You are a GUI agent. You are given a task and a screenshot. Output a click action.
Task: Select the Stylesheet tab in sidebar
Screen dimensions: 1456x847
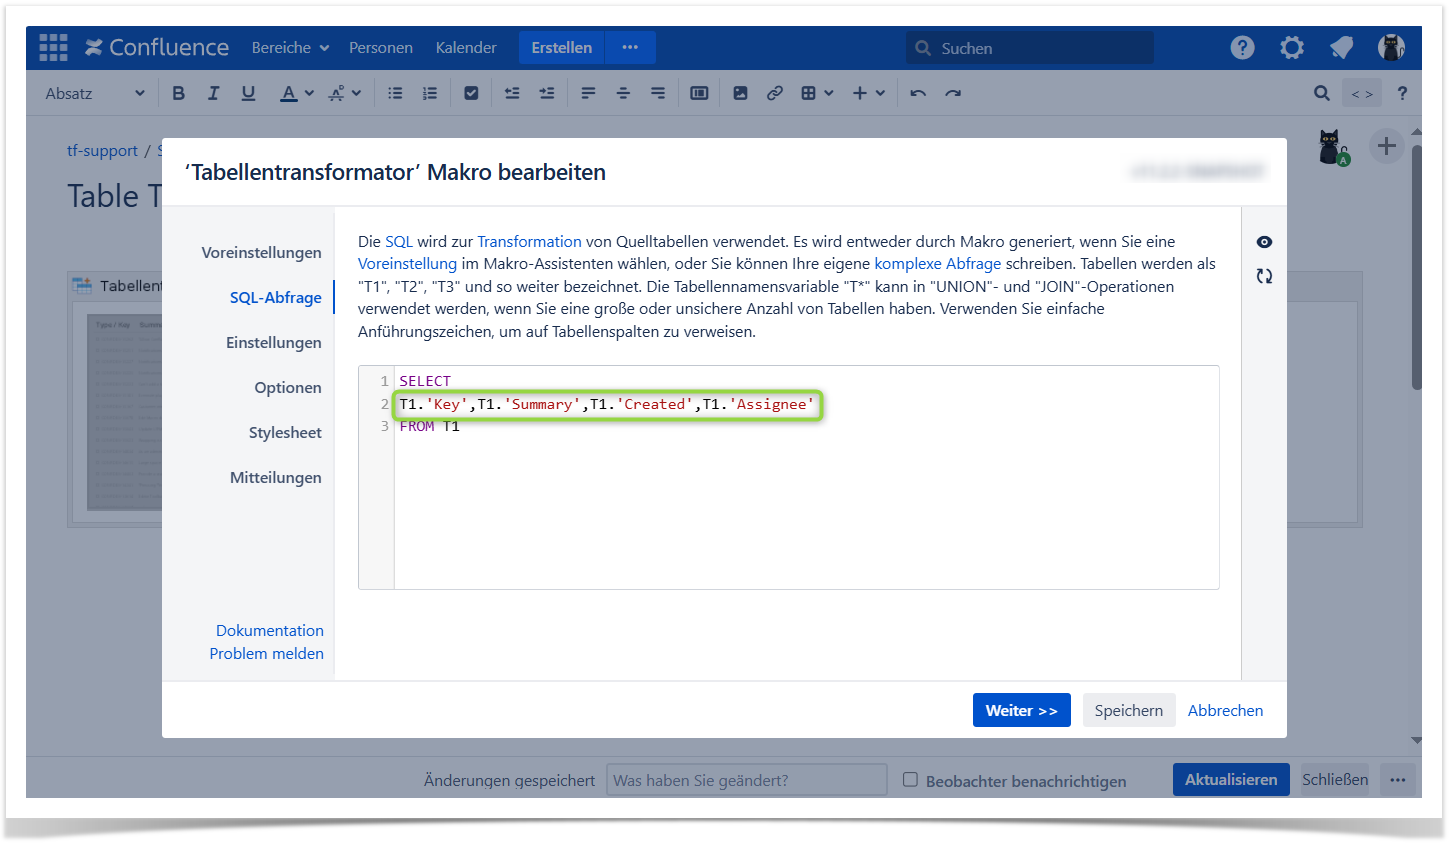pyautogui.click(x=285, y=432)
